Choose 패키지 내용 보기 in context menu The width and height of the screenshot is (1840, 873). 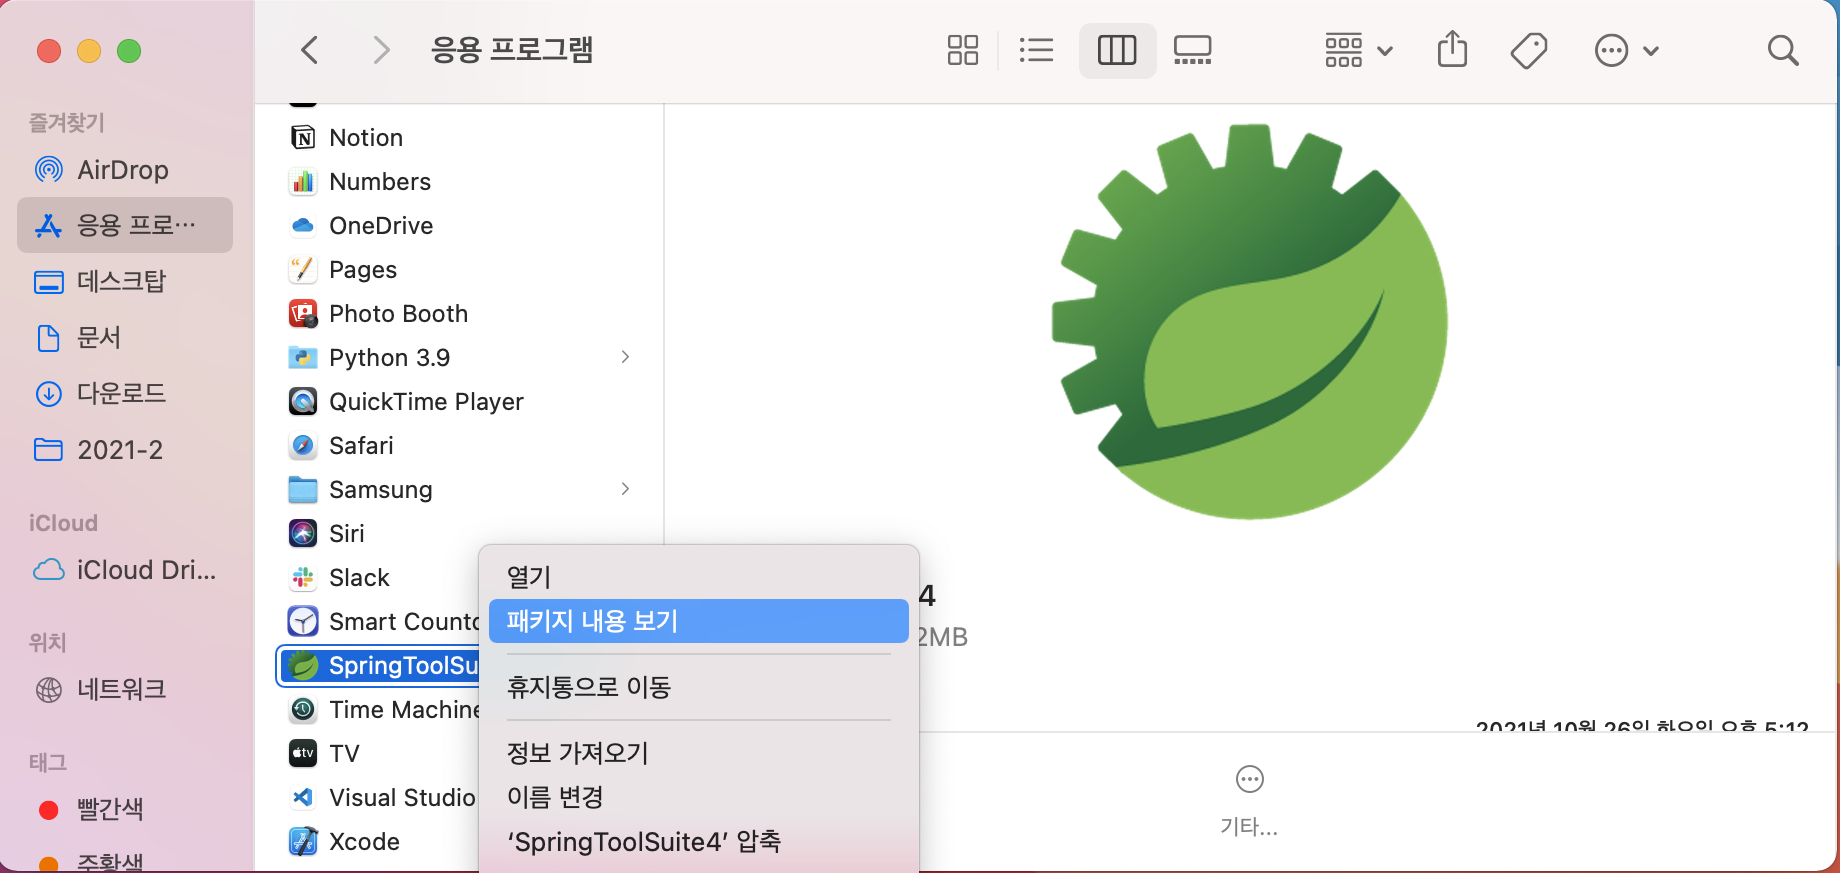[x=698, y=621]
